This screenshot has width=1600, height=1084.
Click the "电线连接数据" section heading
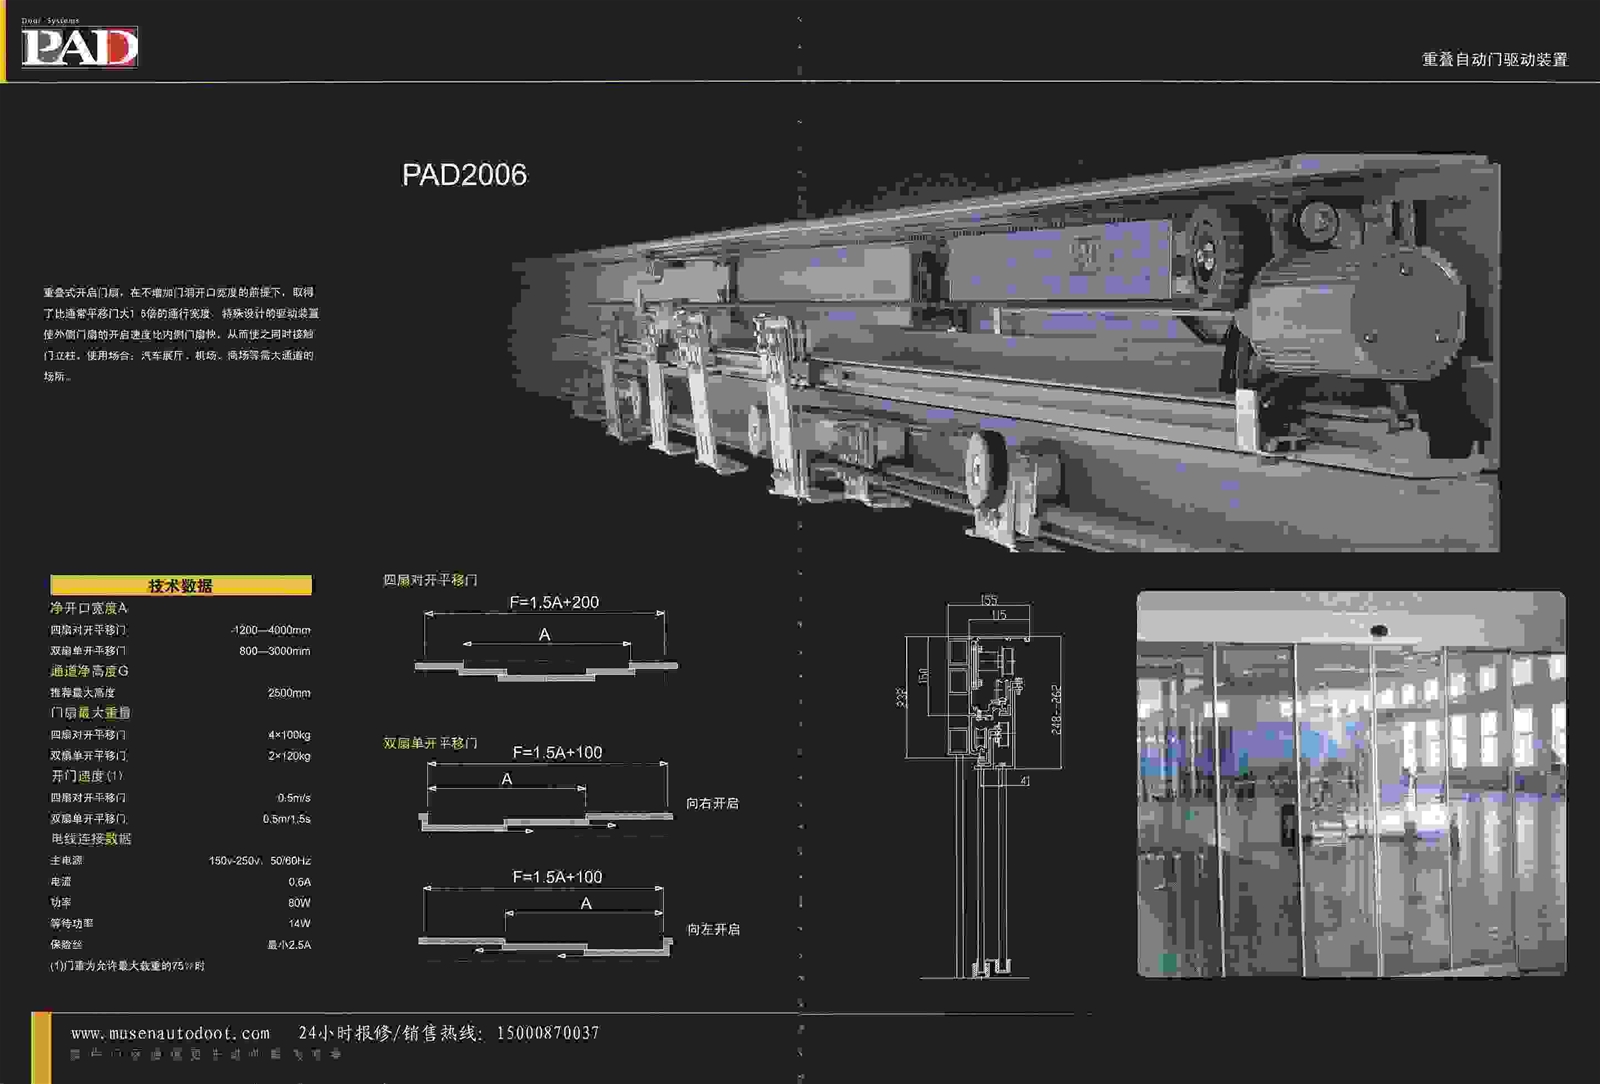[91, 839]
